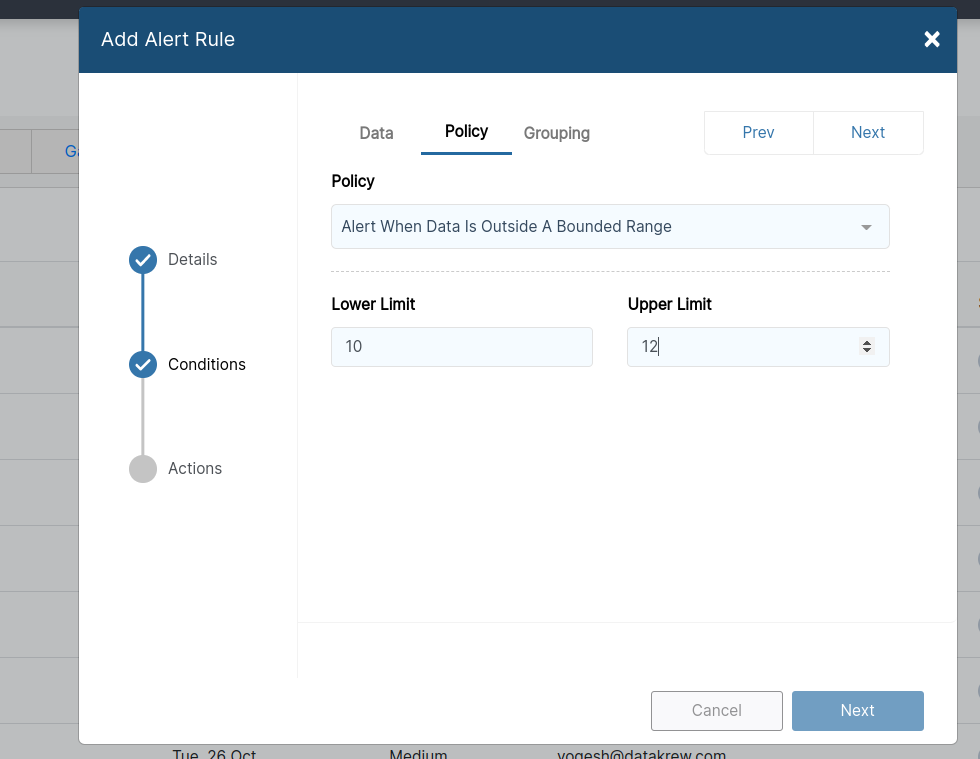The width and height of the screenshot is (980, 759).
Task: Select the Actions step circle icon
Action: [142, 468]
